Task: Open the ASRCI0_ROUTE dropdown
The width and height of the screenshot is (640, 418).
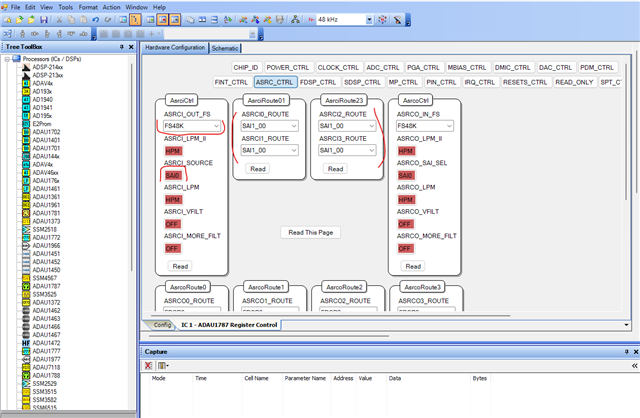Action: [269, 126]
